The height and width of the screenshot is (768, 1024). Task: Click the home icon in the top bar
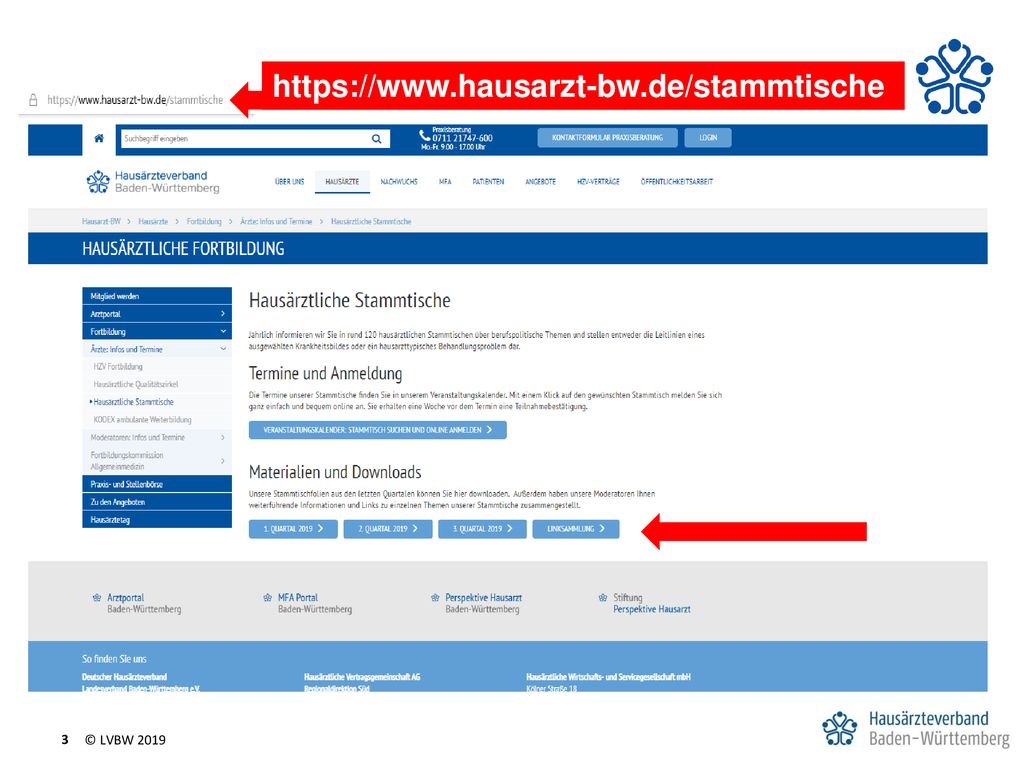coord(99,138)
